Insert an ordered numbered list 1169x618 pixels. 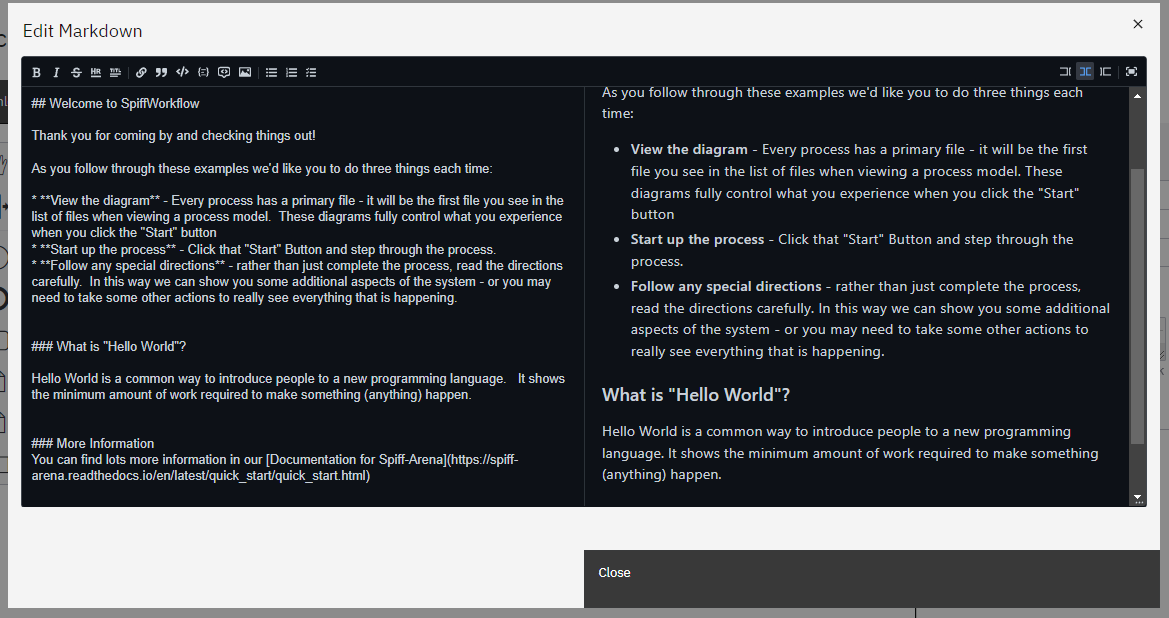[291, 71]
